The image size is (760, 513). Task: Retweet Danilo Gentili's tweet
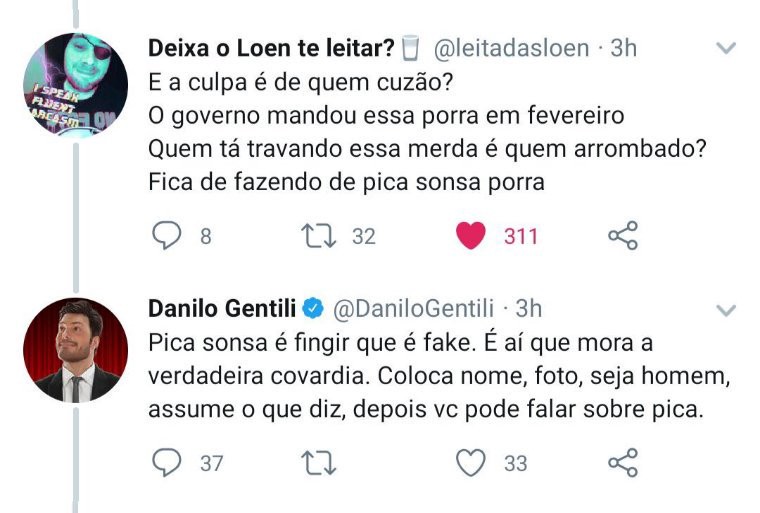click(x=319, y=463)
